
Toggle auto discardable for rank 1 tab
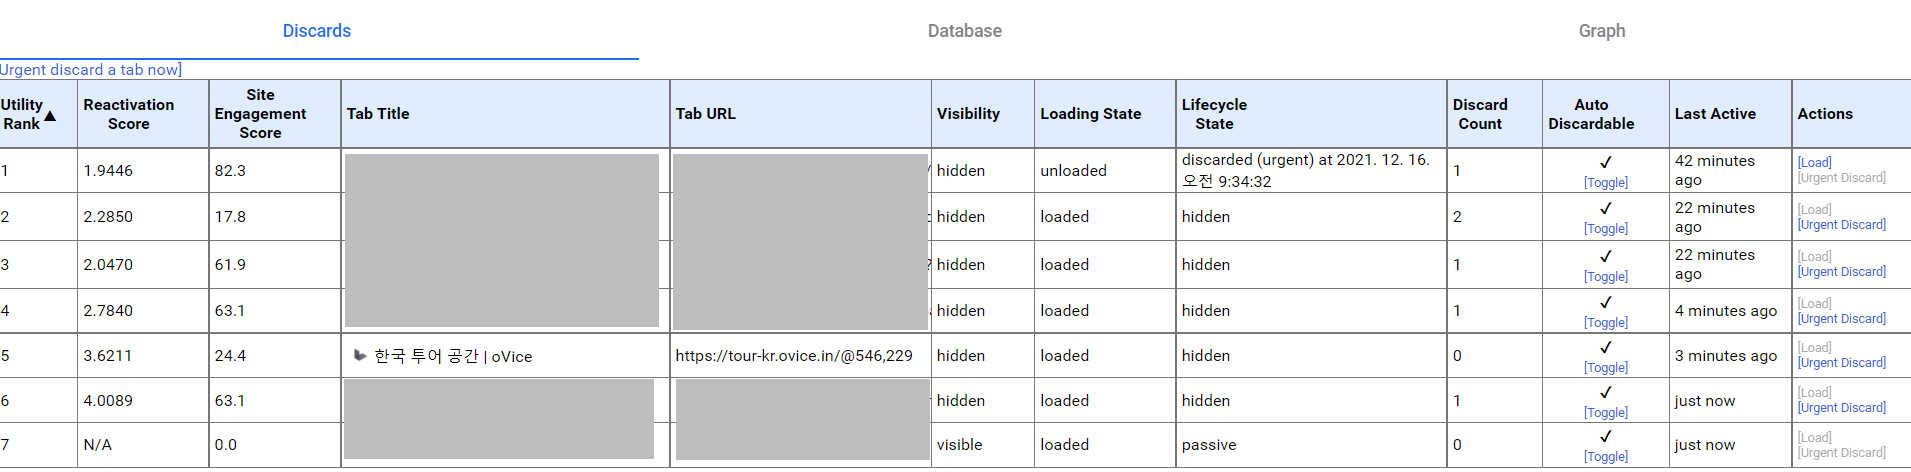(x=1606, y=183)
